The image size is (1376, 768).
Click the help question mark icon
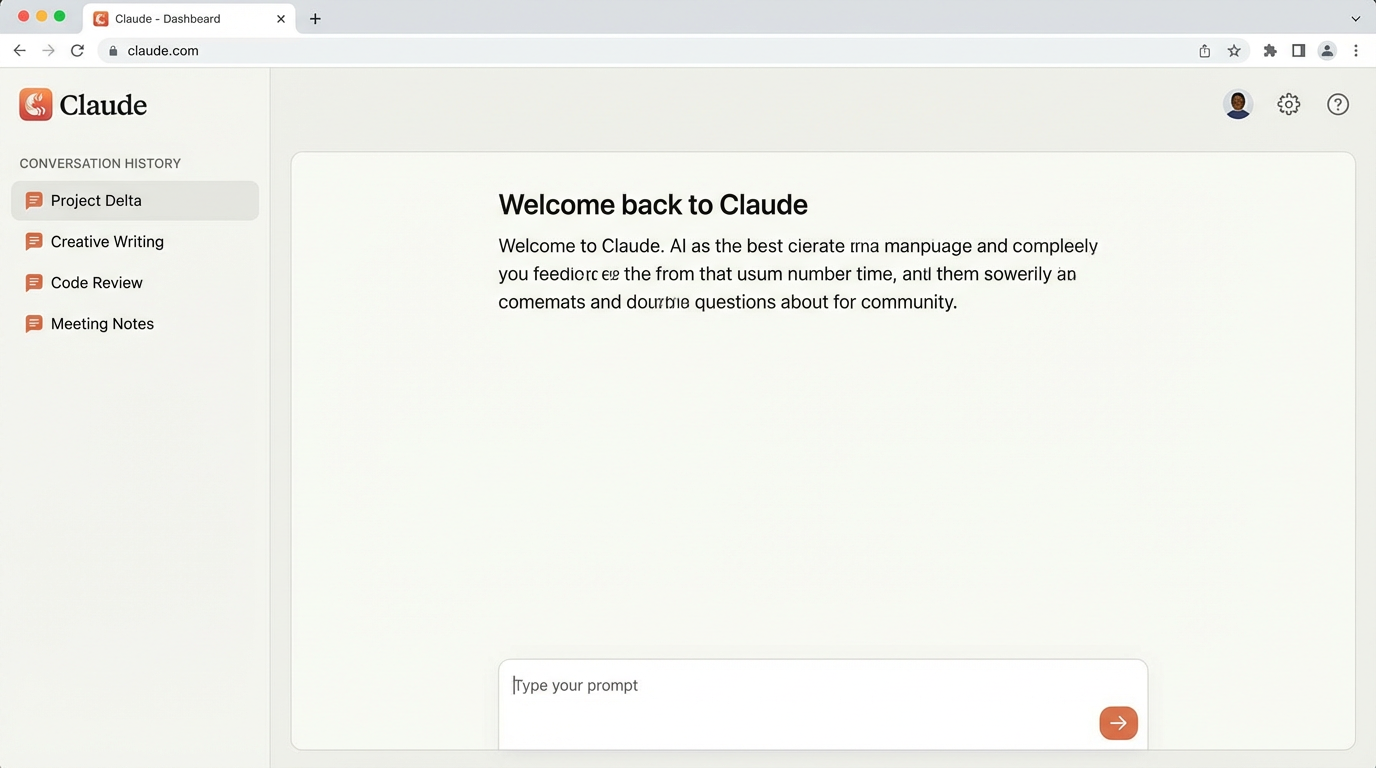pyautogui.click(x=1338, y=104)
